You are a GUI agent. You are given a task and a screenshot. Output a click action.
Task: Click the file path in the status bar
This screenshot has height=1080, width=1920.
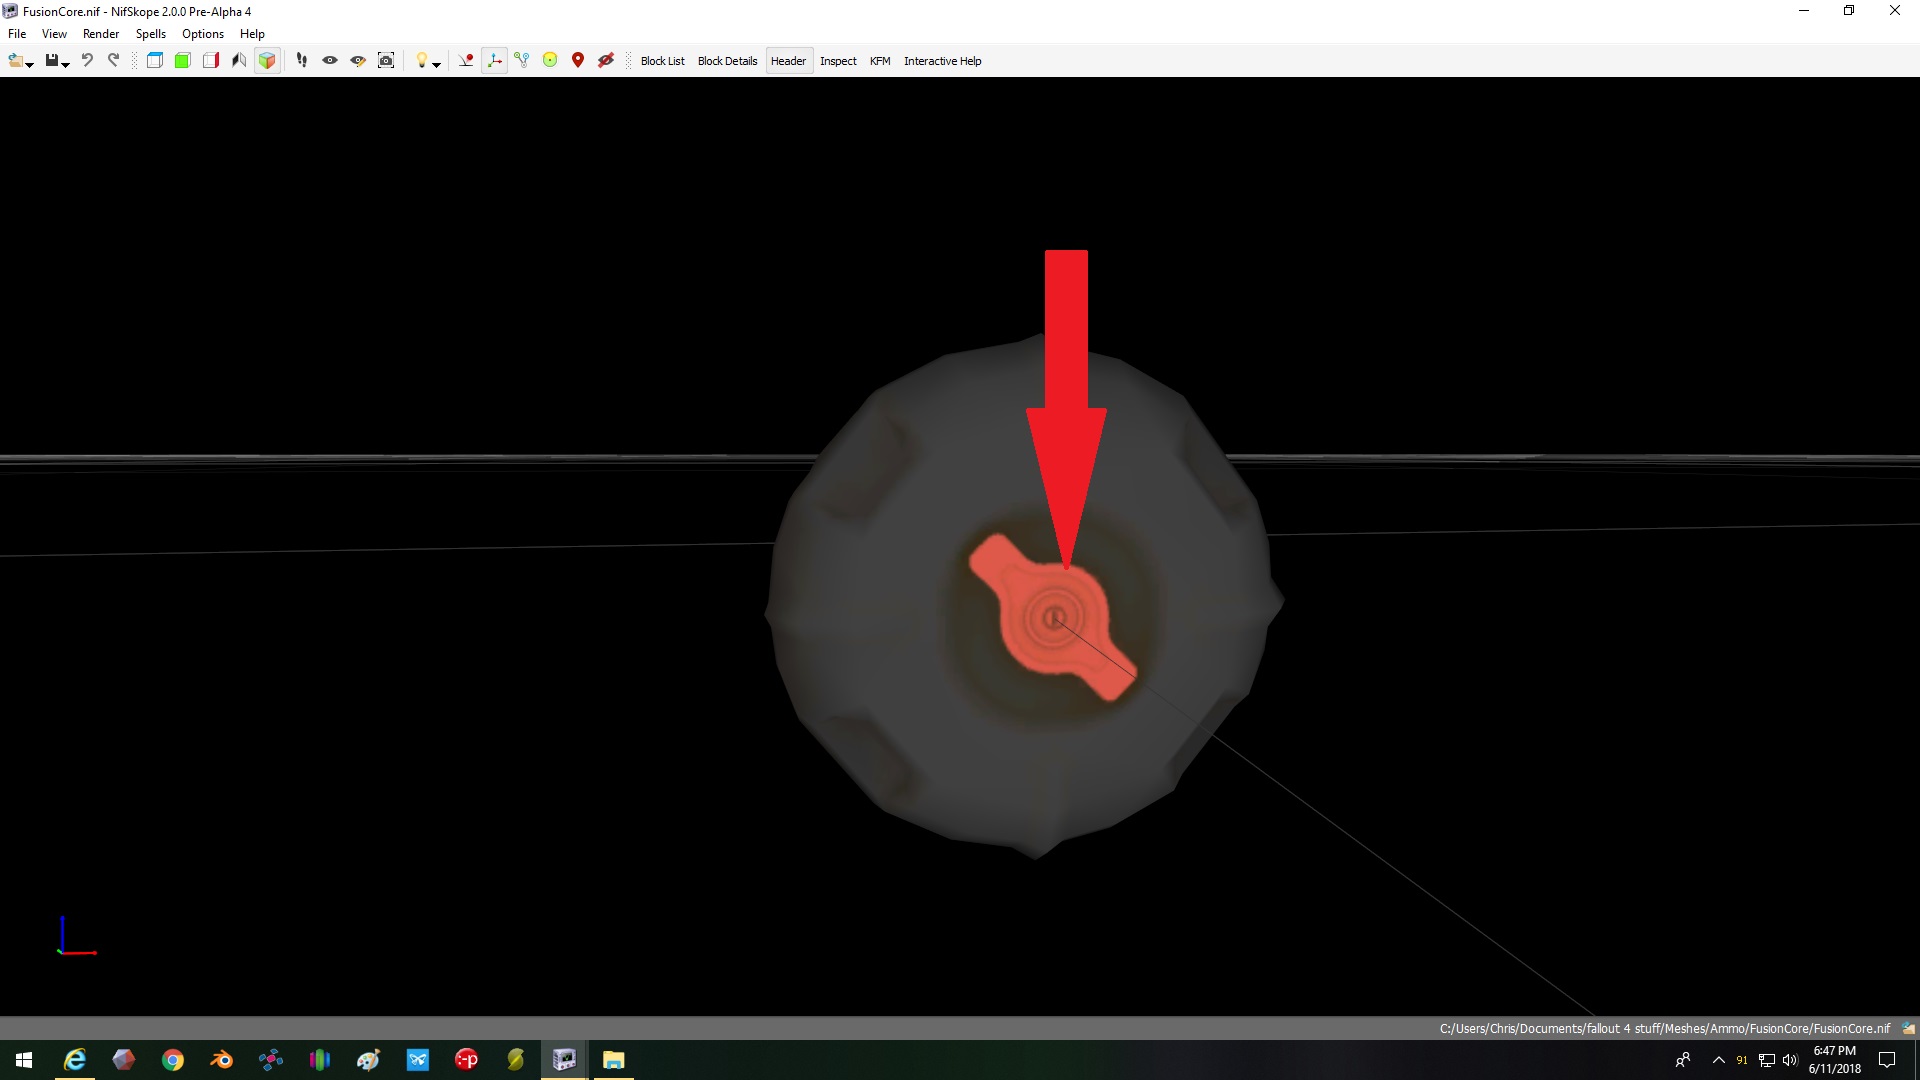pos(1664,1028)
